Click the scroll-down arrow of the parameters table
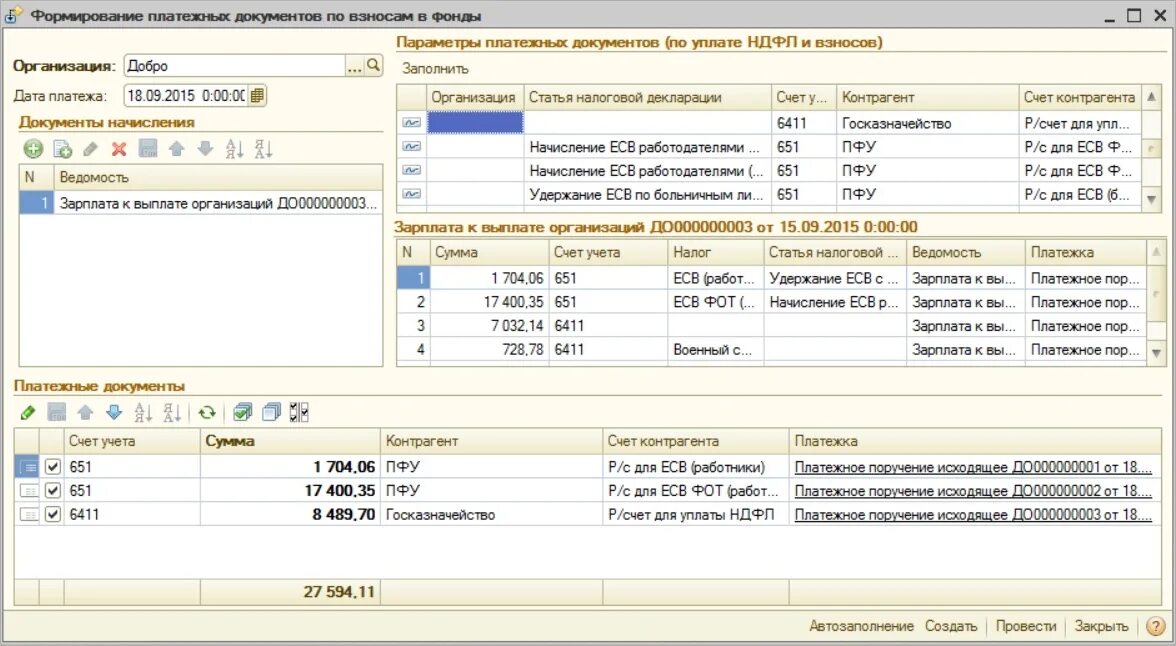Viewport: 1176px width, 646px height. 1151,199
